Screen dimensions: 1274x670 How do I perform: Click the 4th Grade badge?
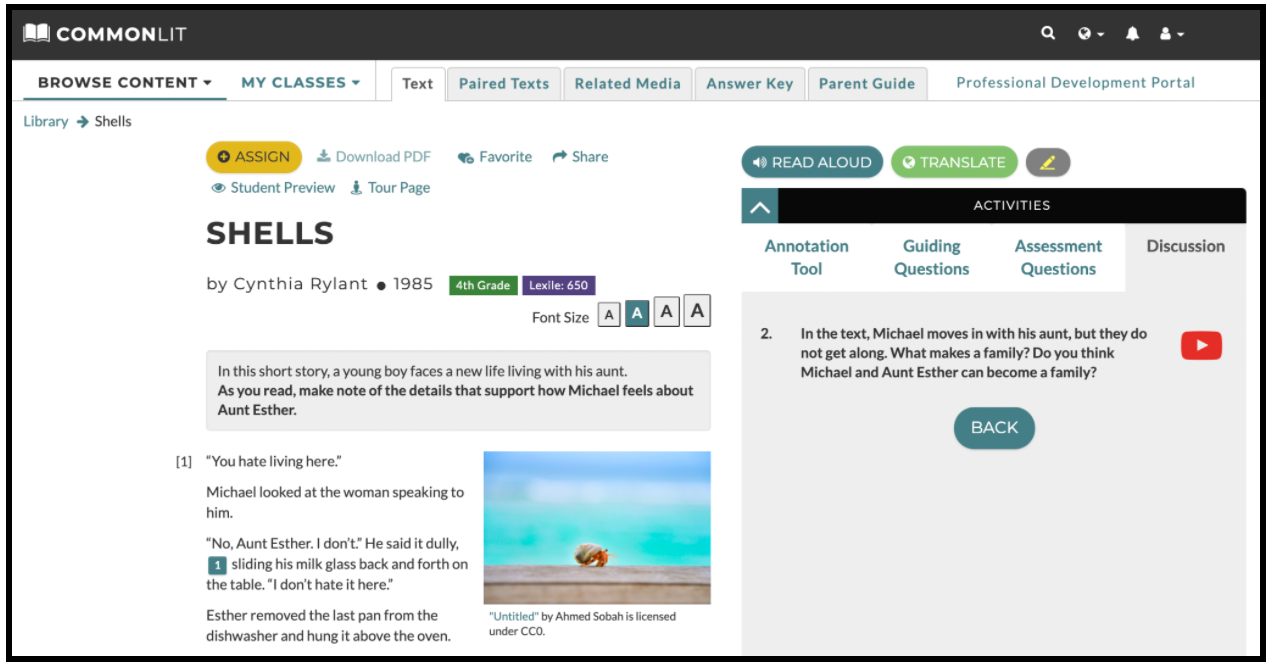click(x=482, y=286)
